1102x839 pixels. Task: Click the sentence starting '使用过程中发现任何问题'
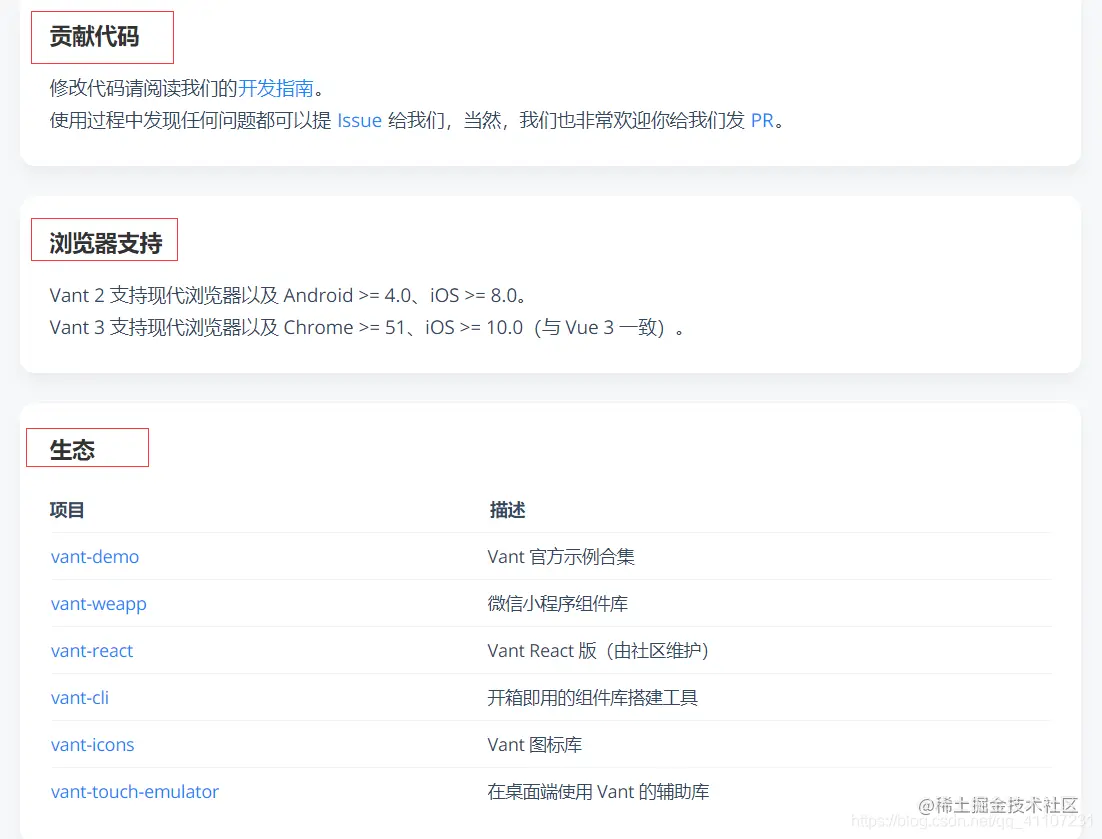point(416,120)
